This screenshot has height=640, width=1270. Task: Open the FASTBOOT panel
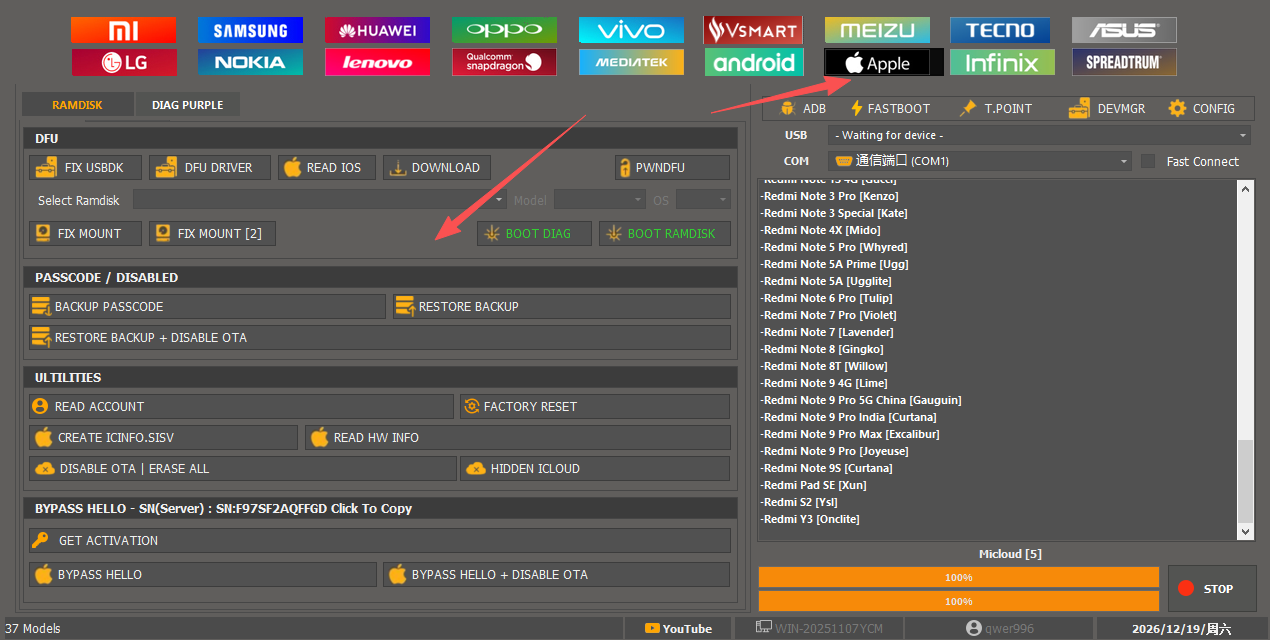890,108
